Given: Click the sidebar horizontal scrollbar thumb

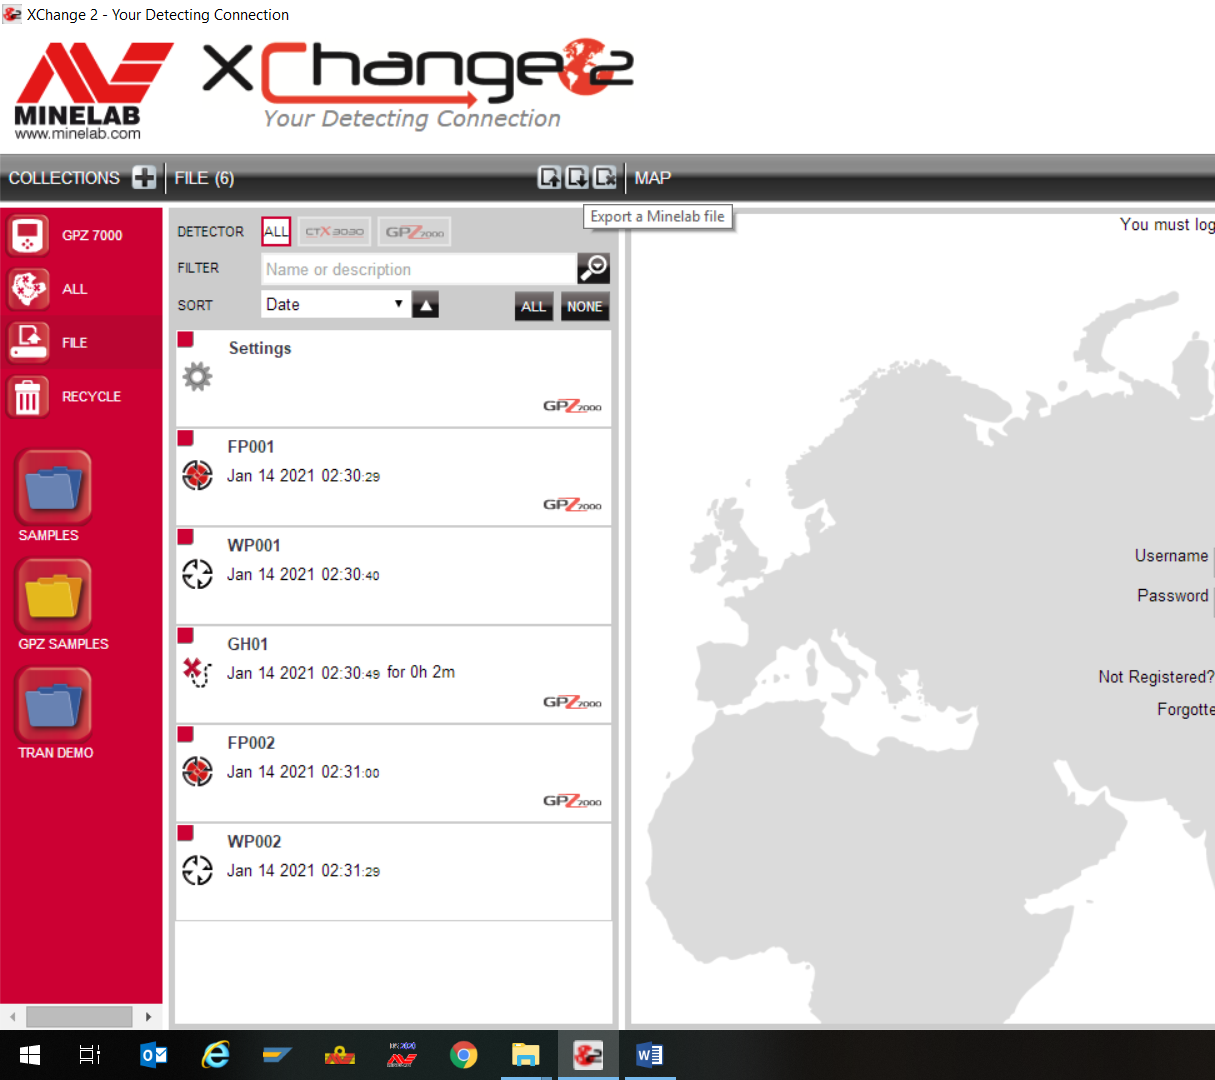Looking at the screenshot, I should 79,1017.
